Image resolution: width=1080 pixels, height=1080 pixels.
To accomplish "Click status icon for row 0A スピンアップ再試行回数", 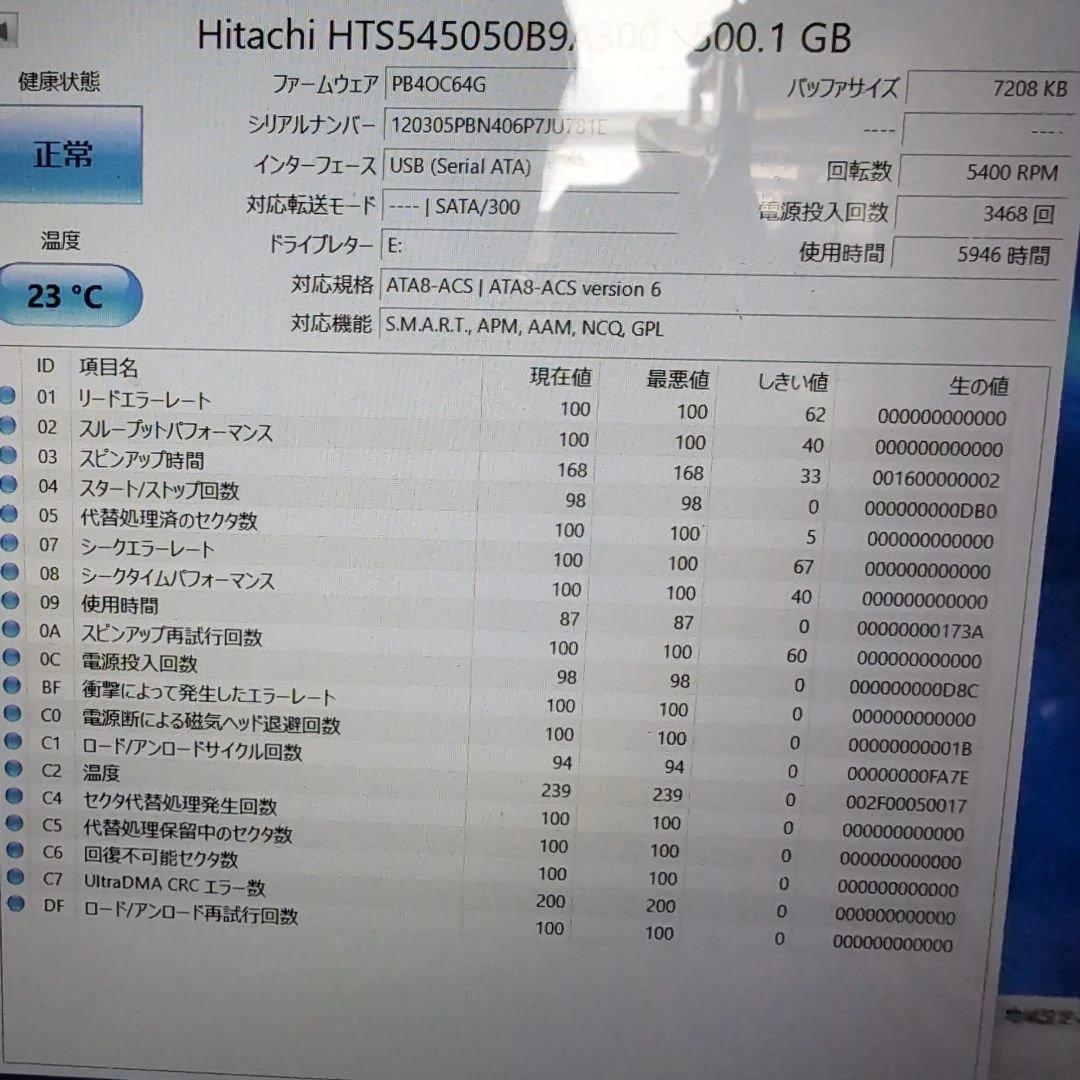I will point(10,630).
